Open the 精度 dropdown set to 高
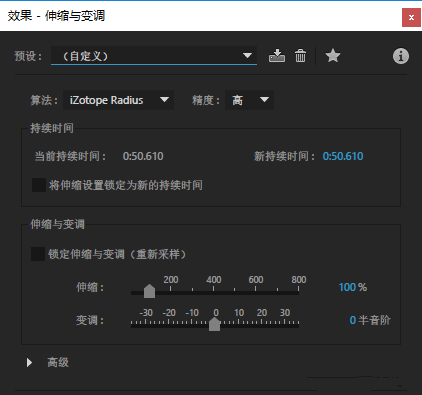This screenshot has height=395, width=422. (x=249, y=100)
